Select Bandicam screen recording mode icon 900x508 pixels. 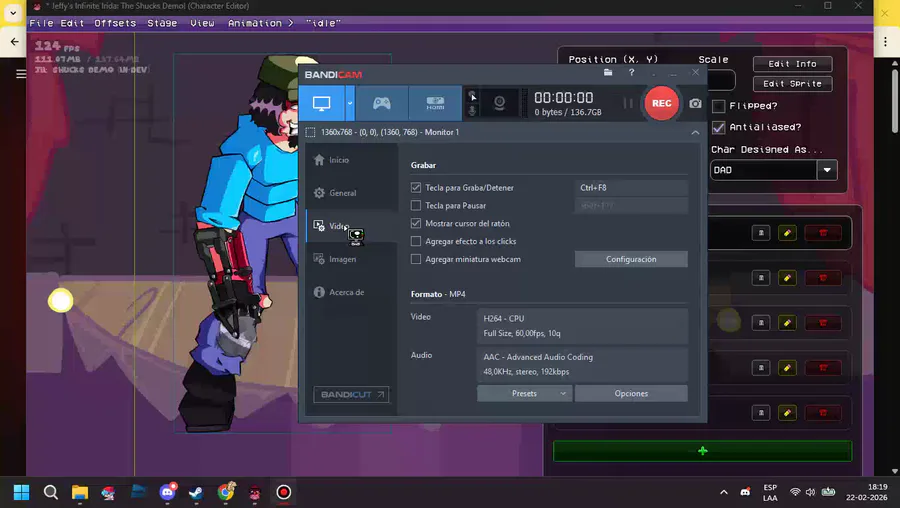[x=321, y=103]
